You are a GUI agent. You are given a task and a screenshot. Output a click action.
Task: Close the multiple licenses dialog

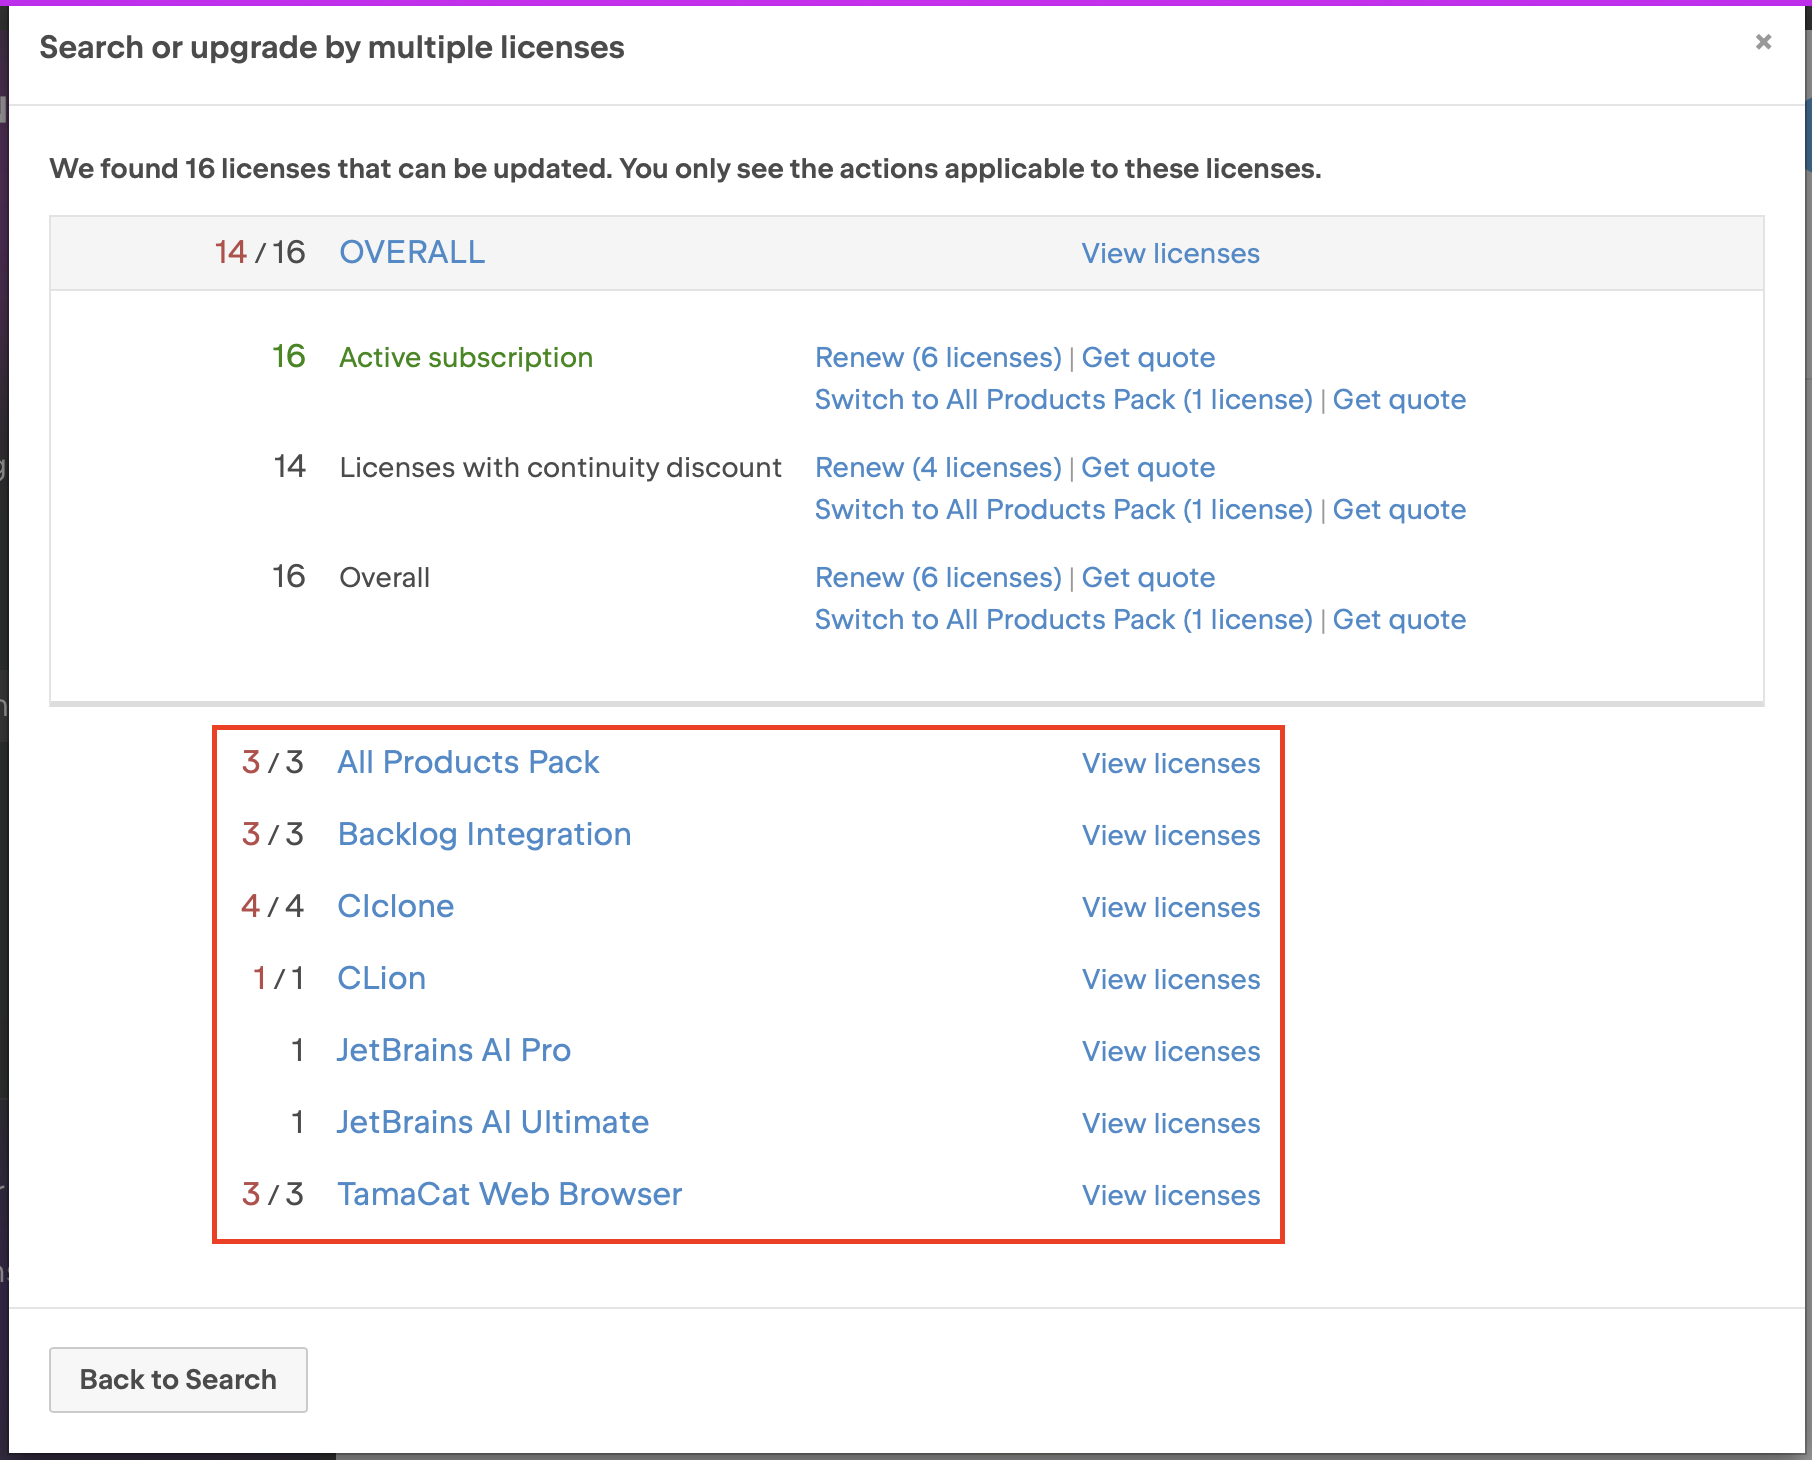[x=1763, y=42]
